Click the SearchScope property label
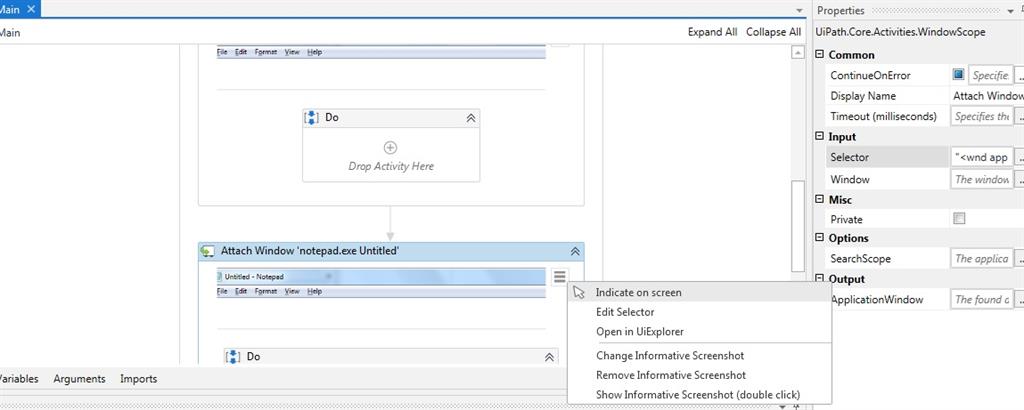Image resolution: width=1024 pixels, height=410 pixels. (860, 259)
